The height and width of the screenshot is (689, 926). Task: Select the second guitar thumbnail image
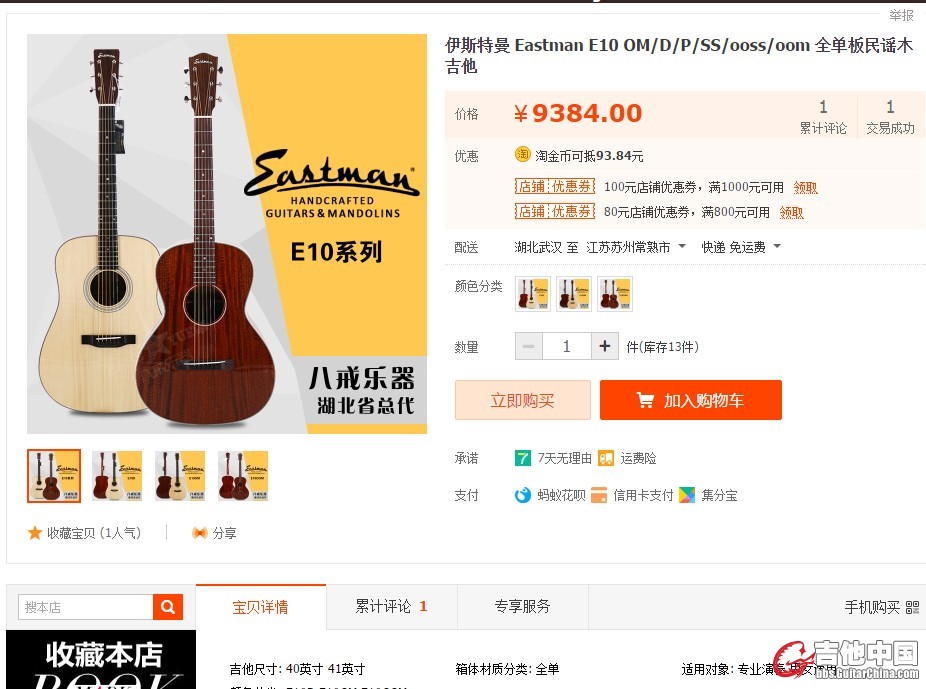point(117,476)
